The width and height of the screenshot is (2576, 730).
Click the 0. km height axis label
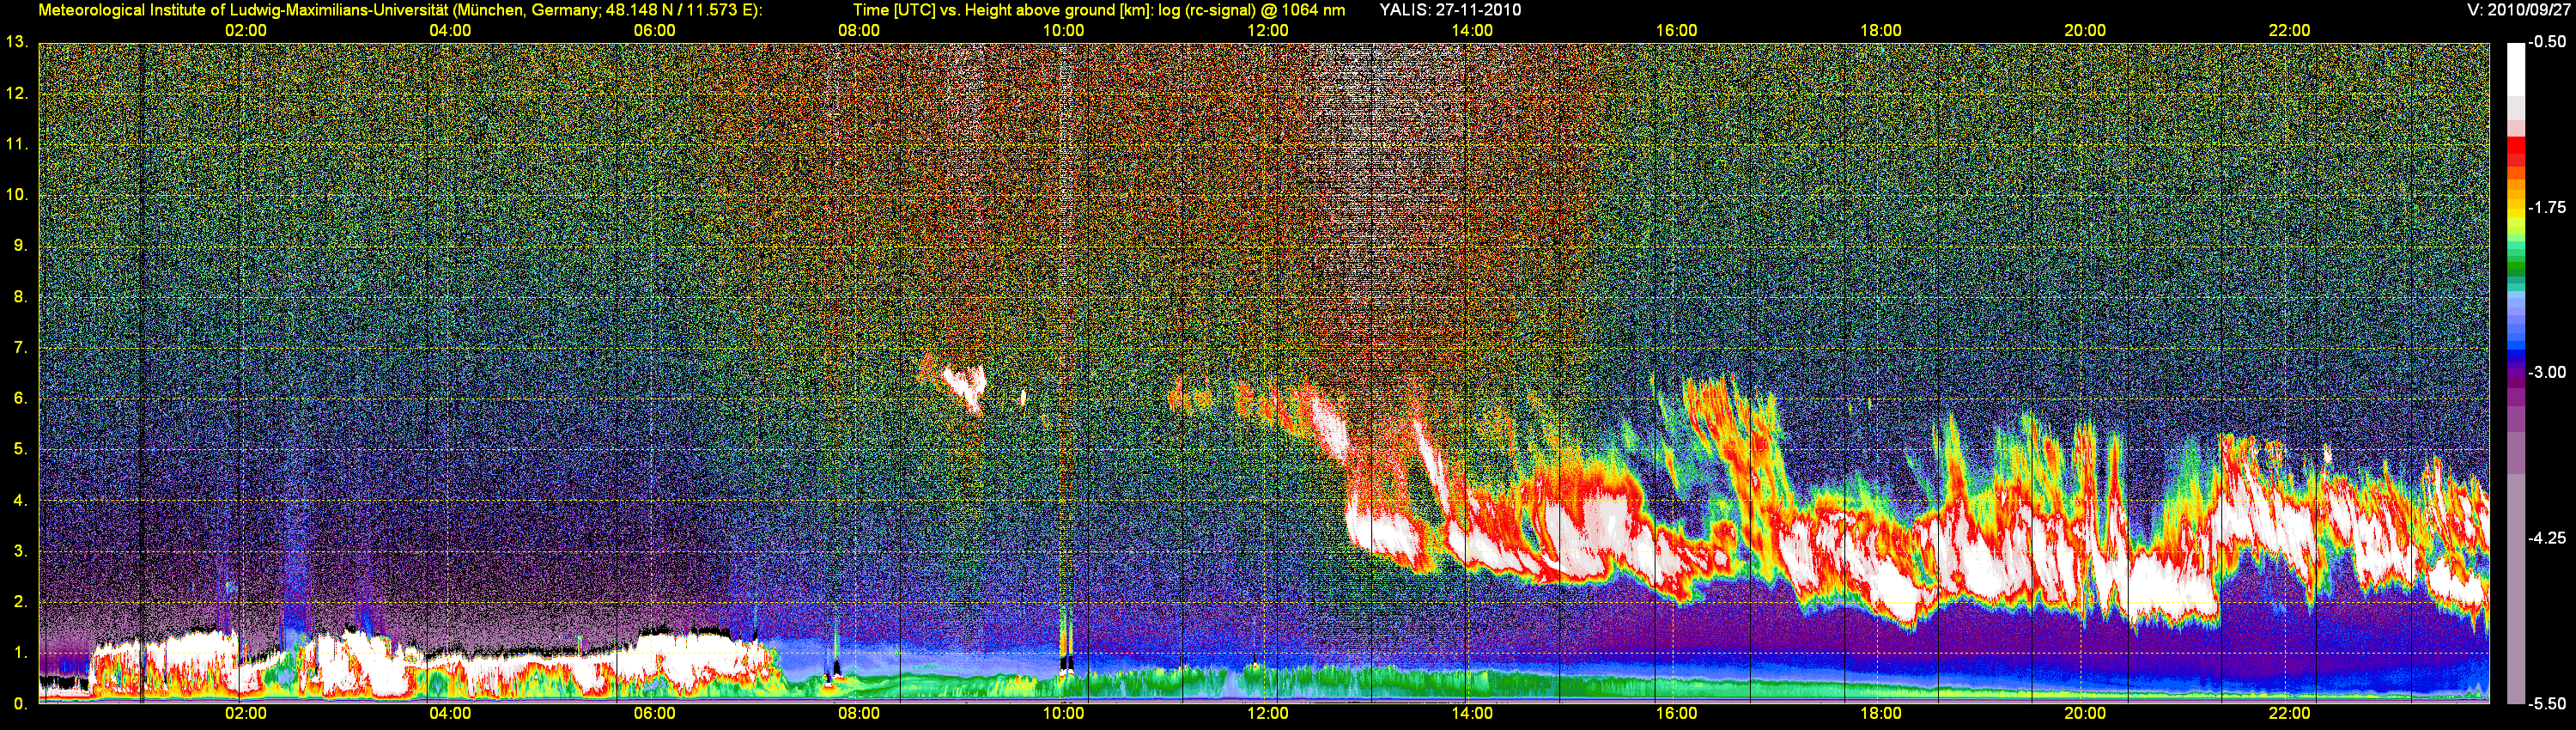[x=21, y=703]
